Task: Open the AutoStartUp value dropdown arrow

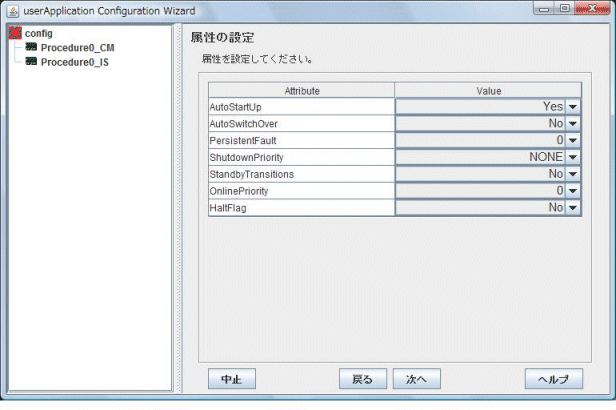Action: point(573,107)
